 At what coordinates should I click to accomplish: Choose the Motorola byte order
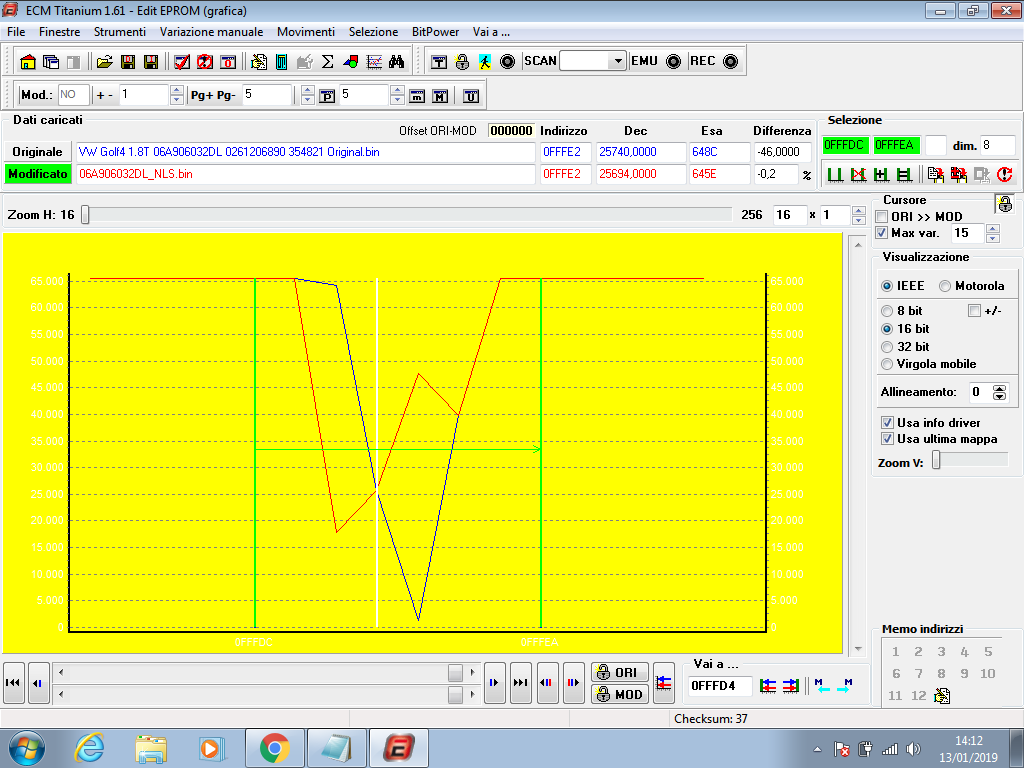[945, 286]
